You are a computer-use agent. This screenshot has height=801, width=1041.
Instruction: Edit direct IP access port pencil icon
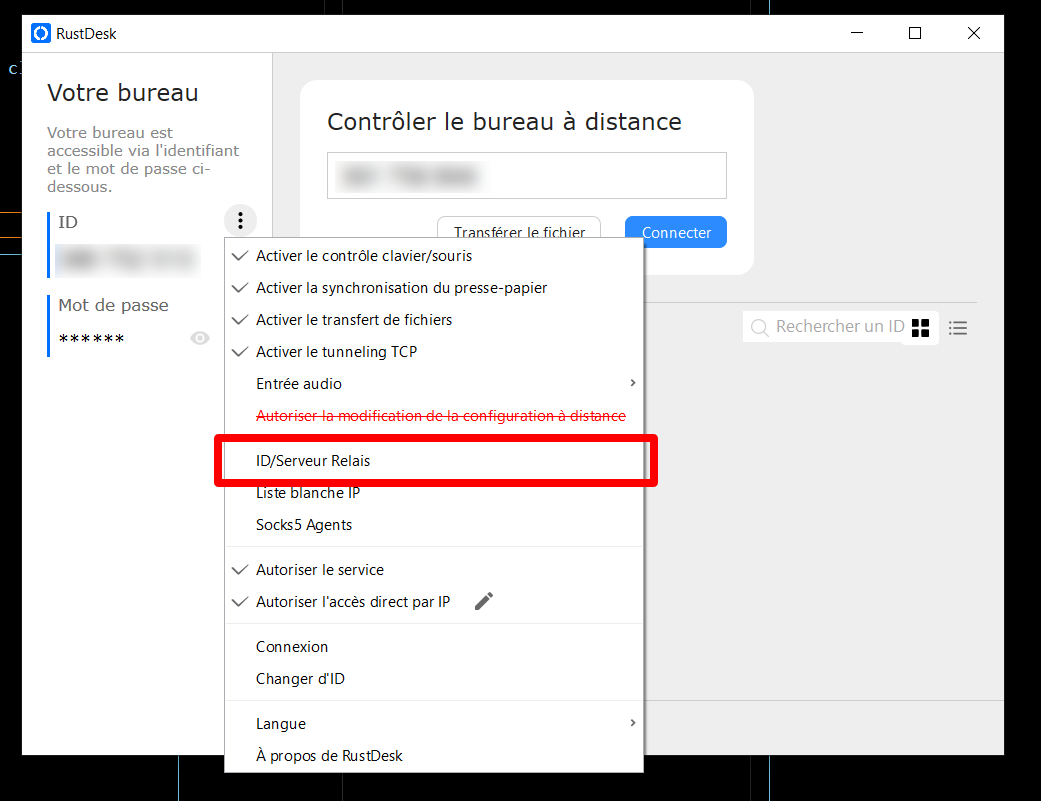tap(484, 601)
